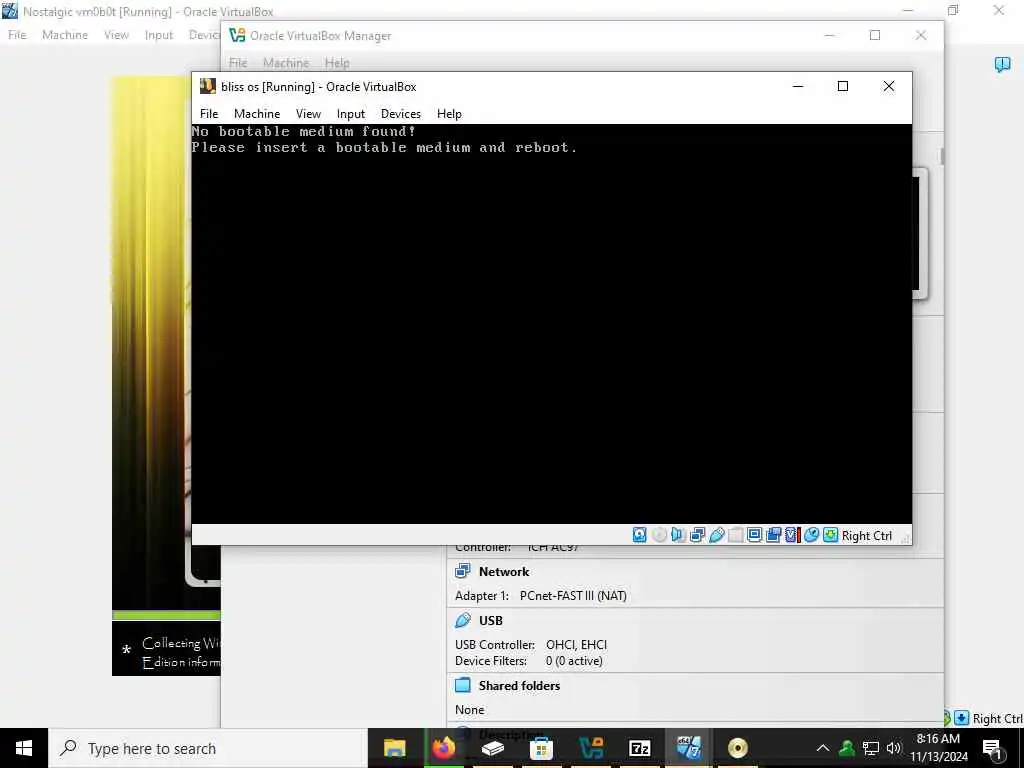The height and width of the screenshot is (768, 1024).
Task: Click hard disk activity icon in bliss os status bar
Action: (639, 536)
